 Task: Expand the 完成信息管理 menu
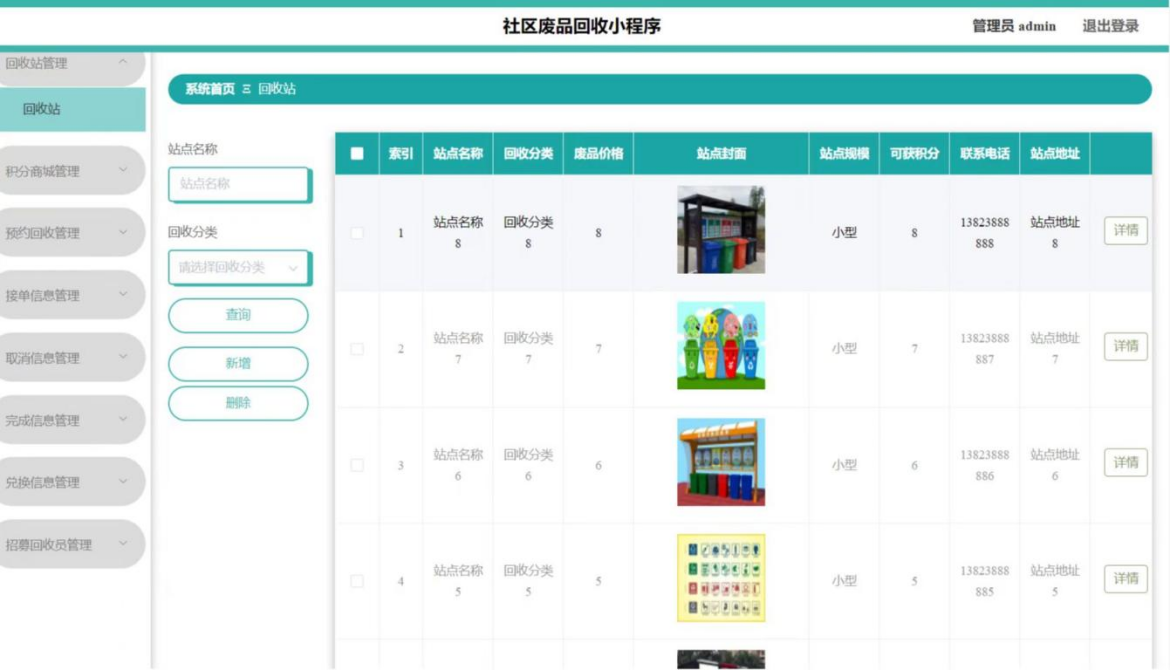(72, 420)
